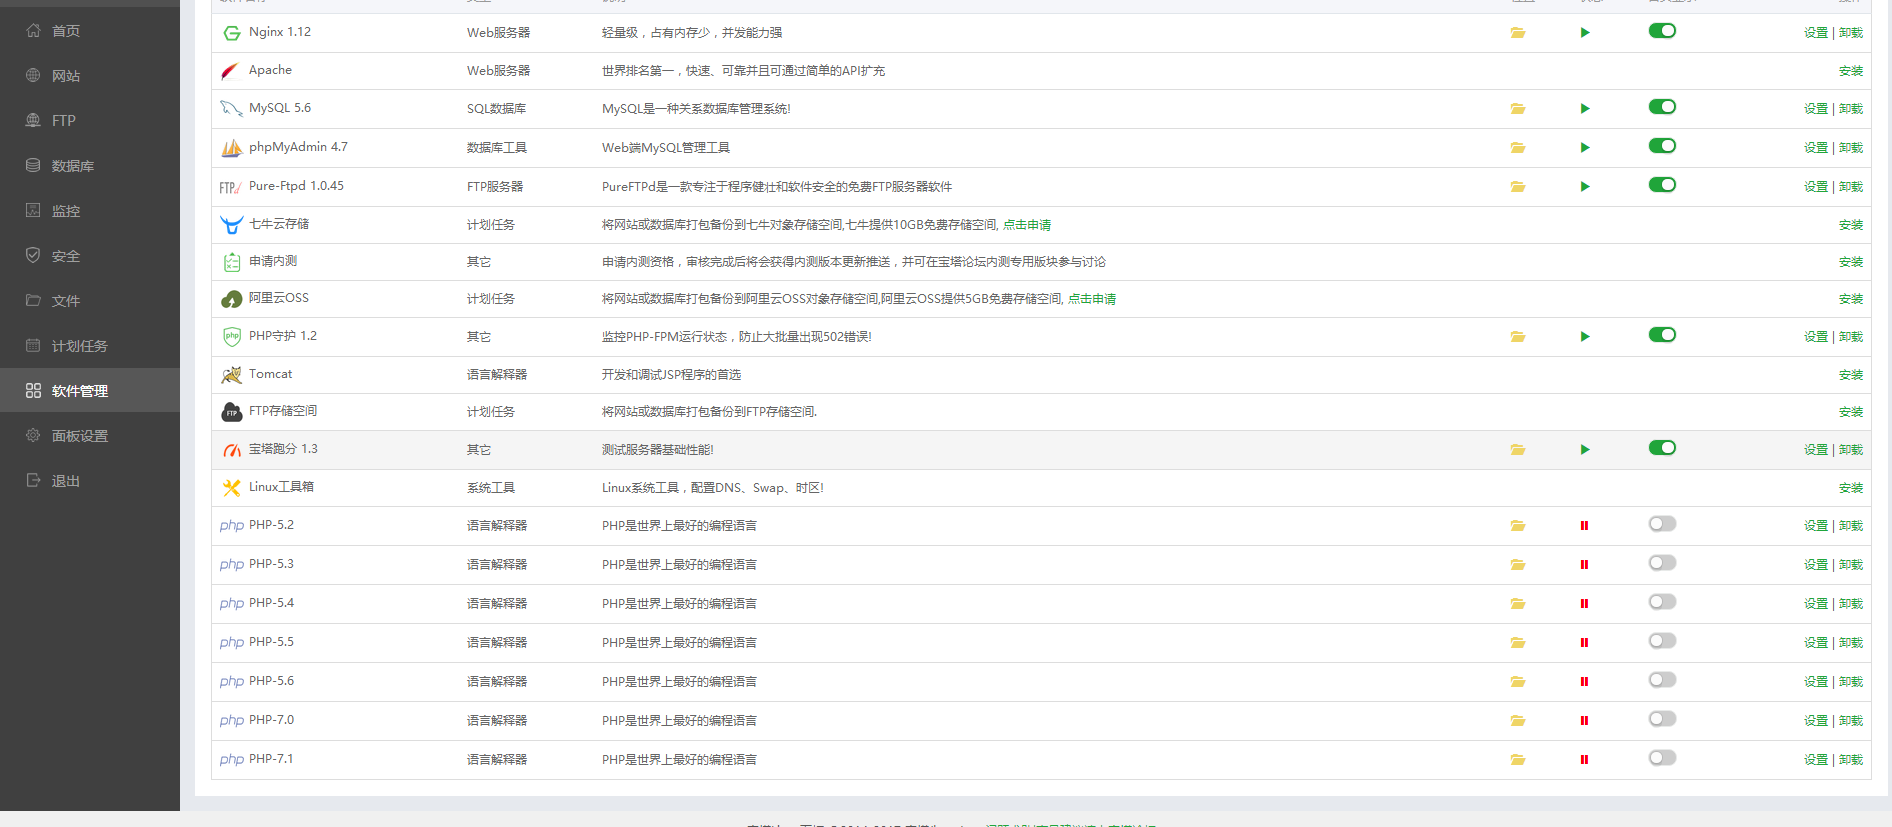Click the Nginx green running-status arrow
This screenshot has height=827, width=1892.
[1585, 33]
